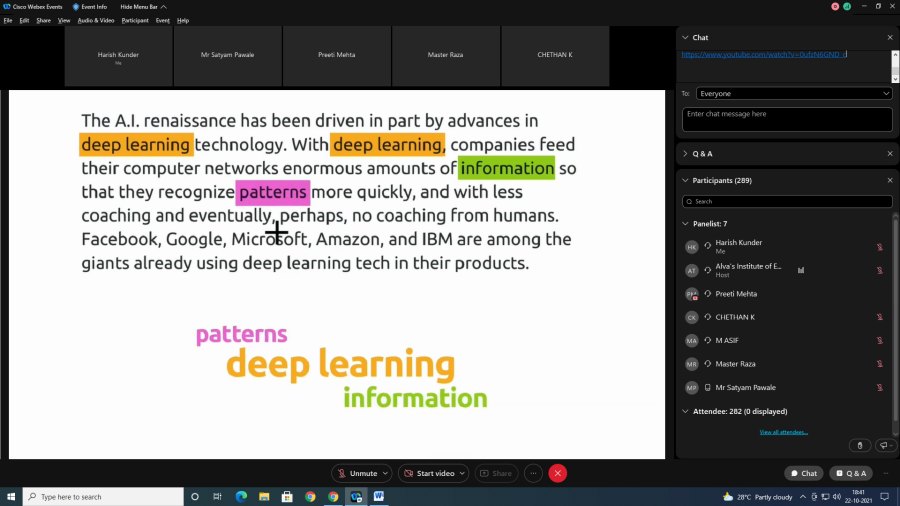The height and width of the screenshot is (506, 900).
Task: Click the raise hand button
Action: [859, 445]
